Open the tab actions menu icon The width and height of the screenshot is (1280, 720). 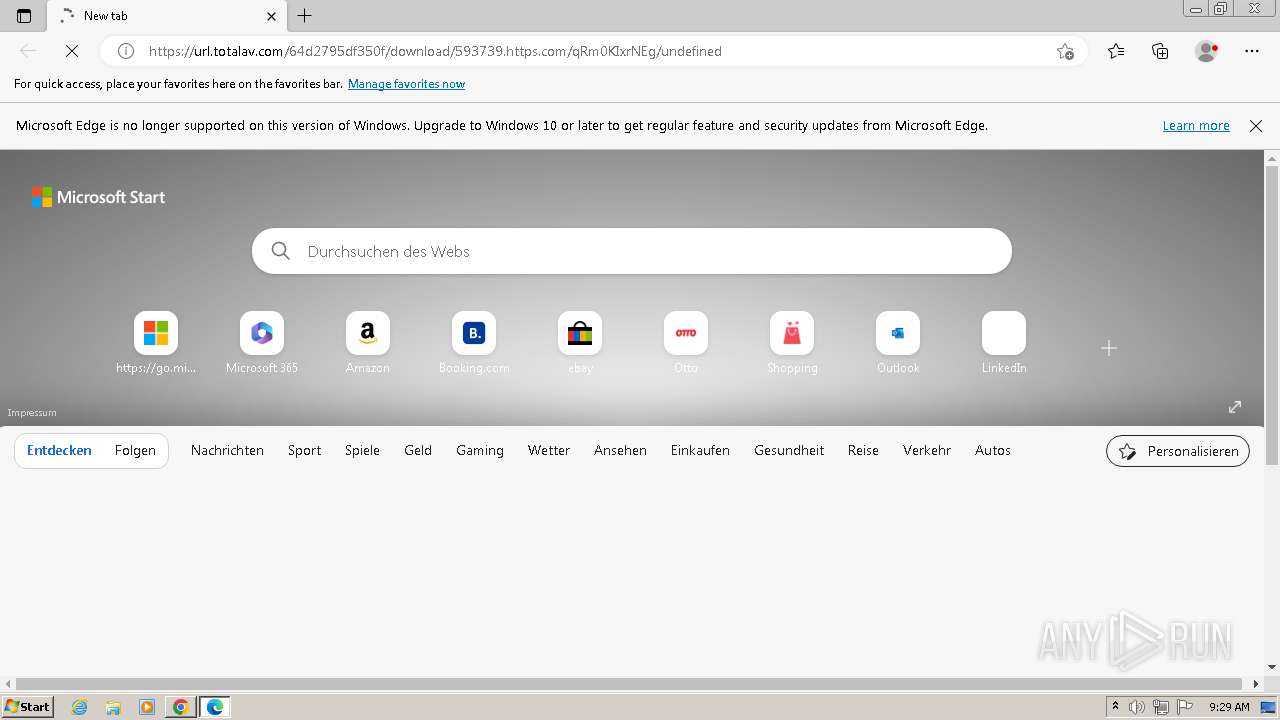[24, 16]
